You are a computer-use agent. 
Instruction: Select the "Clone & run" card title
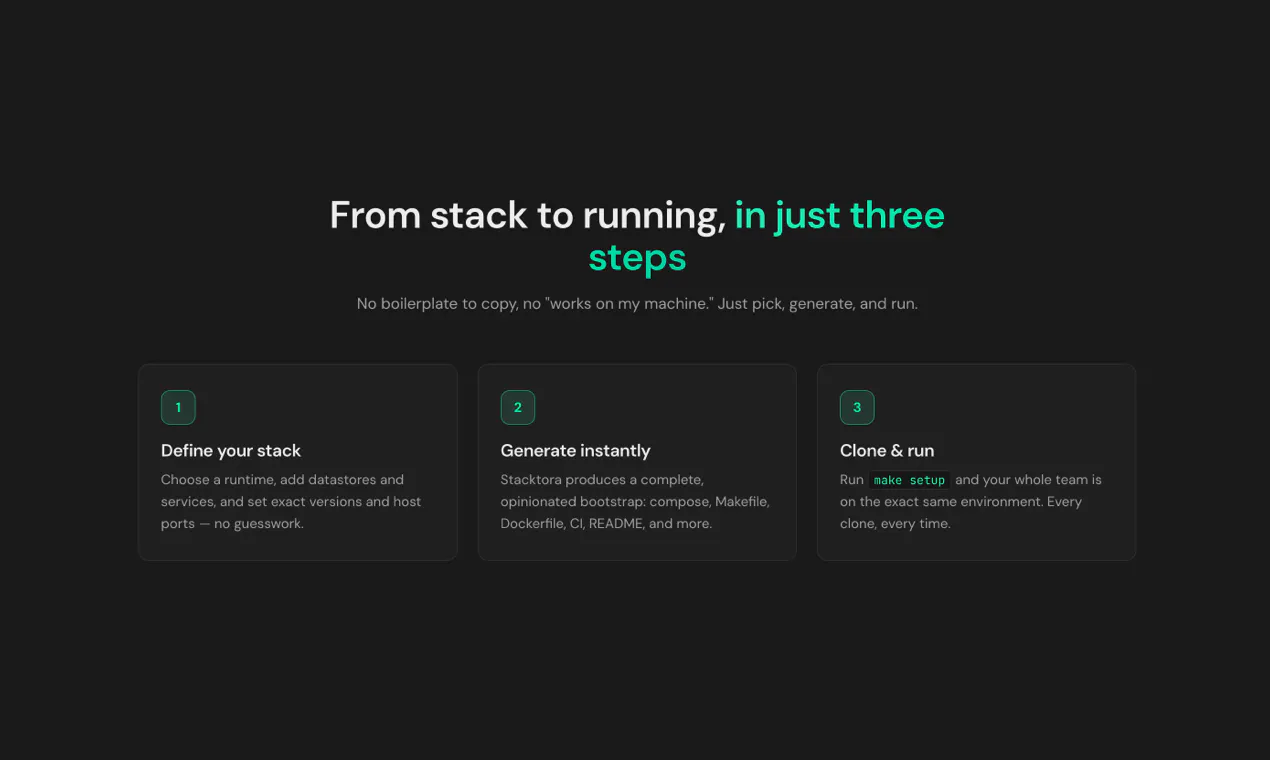(887, 451)
